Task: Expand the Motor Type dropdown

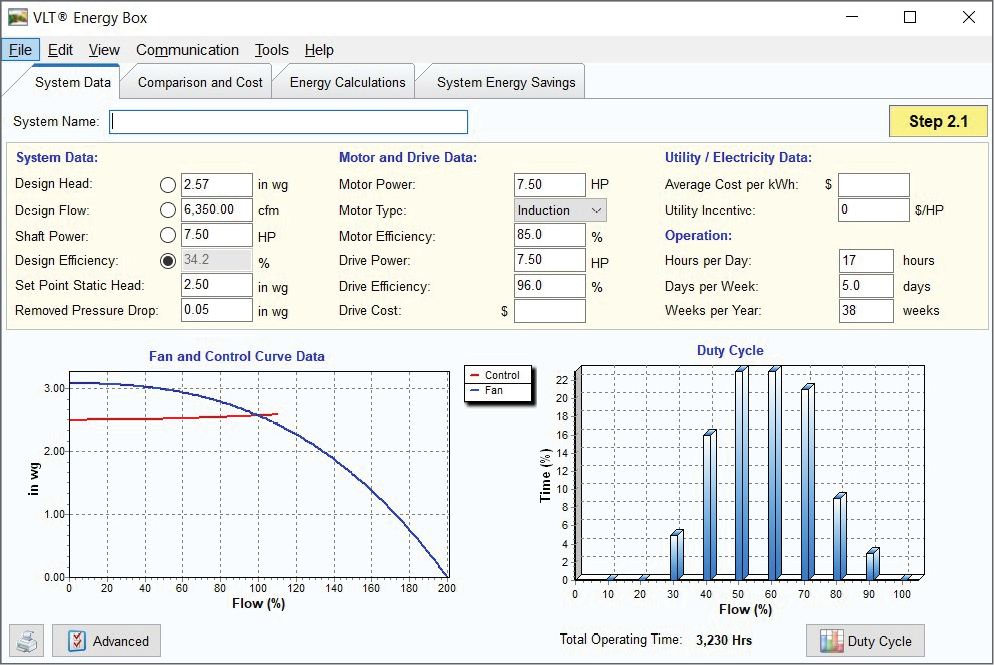Action: [x=561, y=210]
